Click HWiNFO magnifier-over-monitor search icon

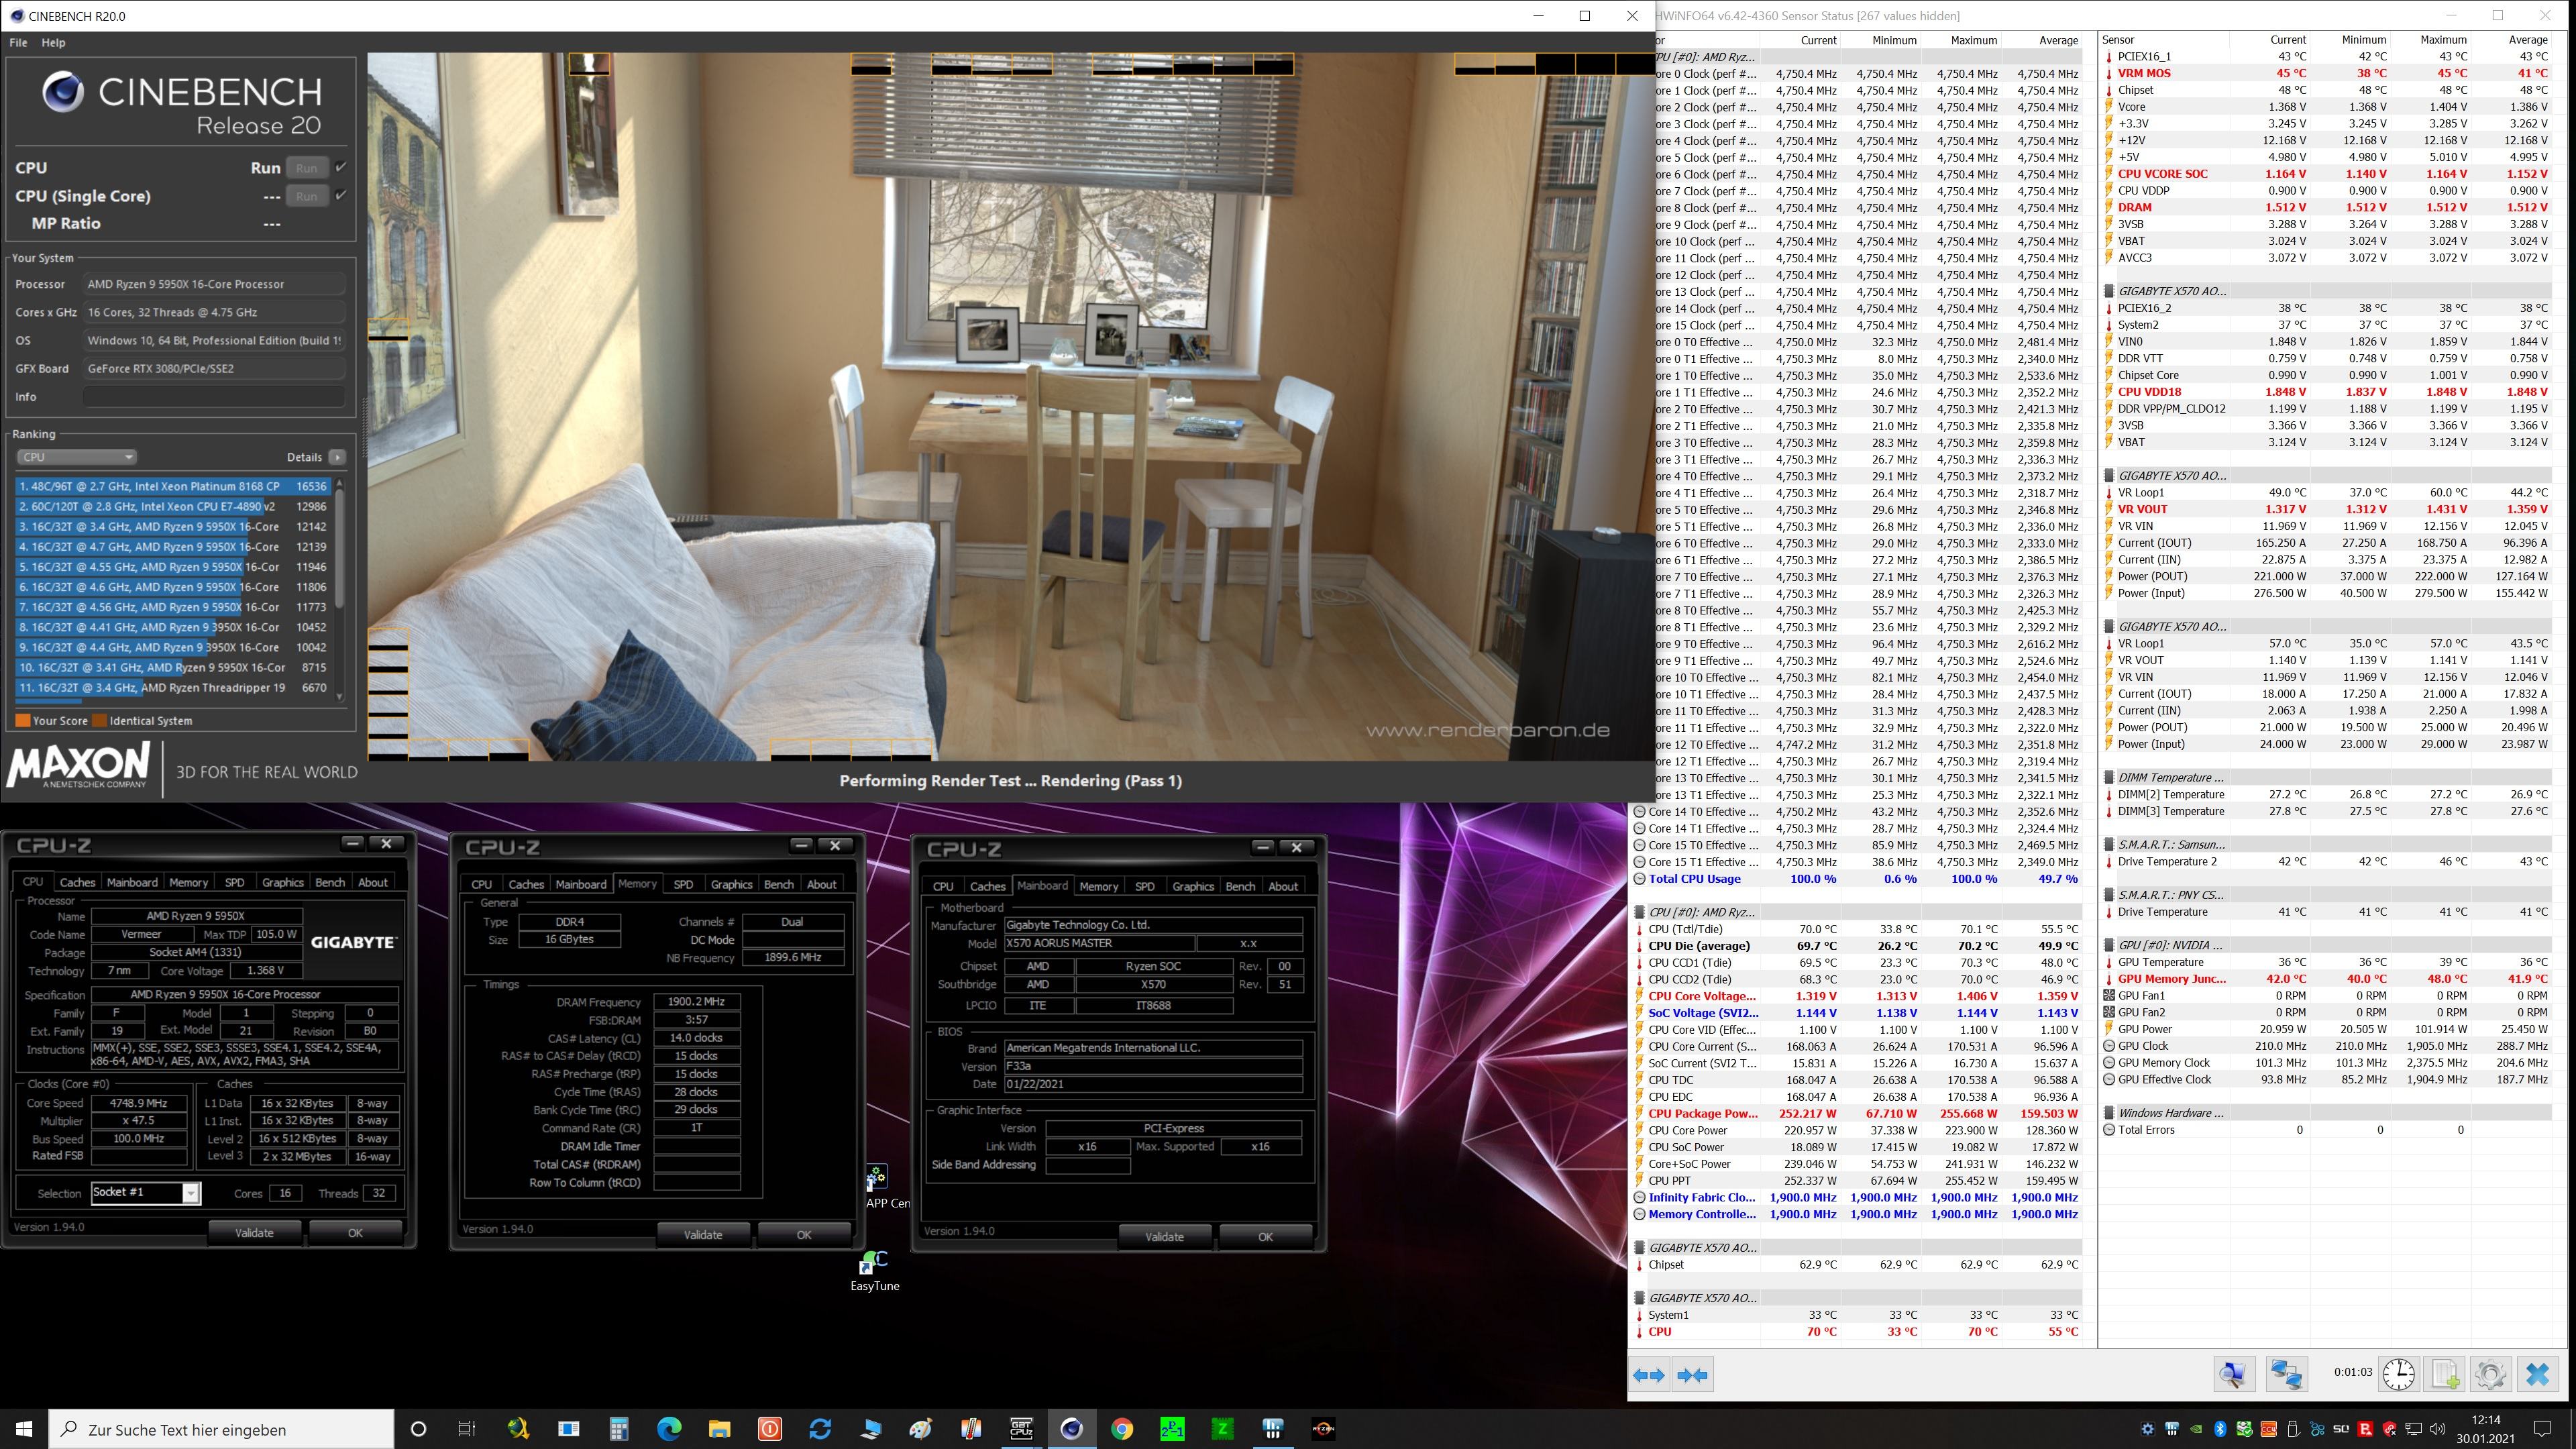[x=2234, y=1374]
